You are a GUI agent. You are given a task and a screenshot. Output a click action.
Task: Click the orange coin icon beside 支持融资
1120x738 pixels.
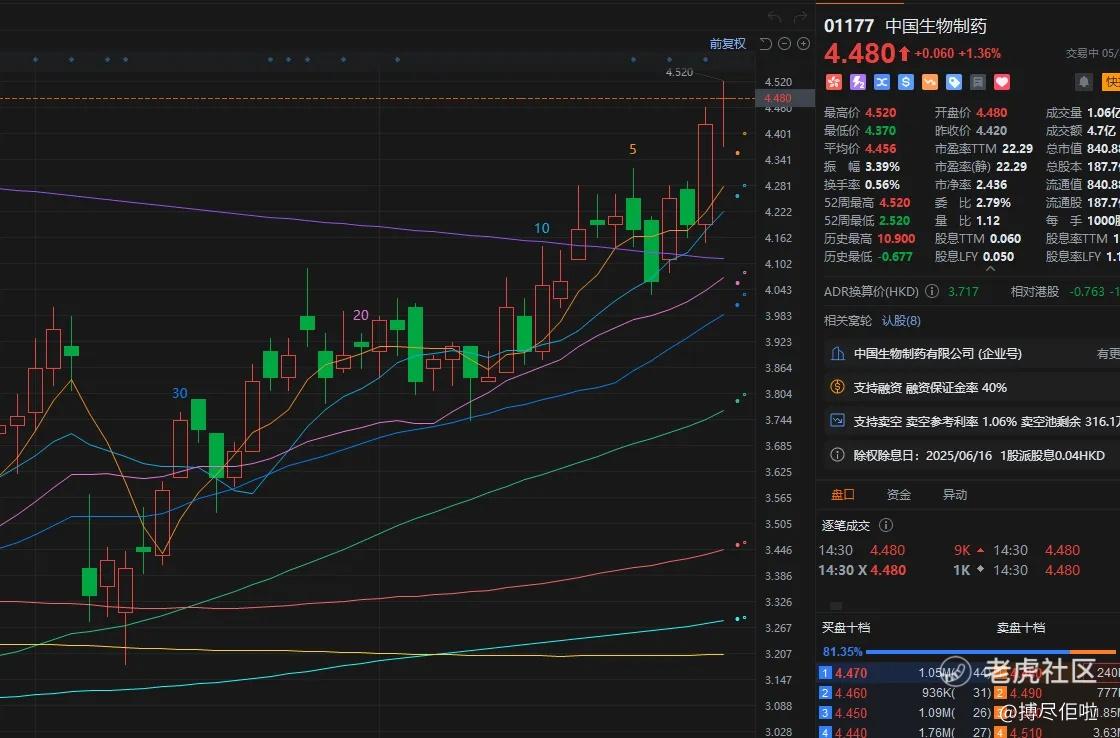click(837, 387)
